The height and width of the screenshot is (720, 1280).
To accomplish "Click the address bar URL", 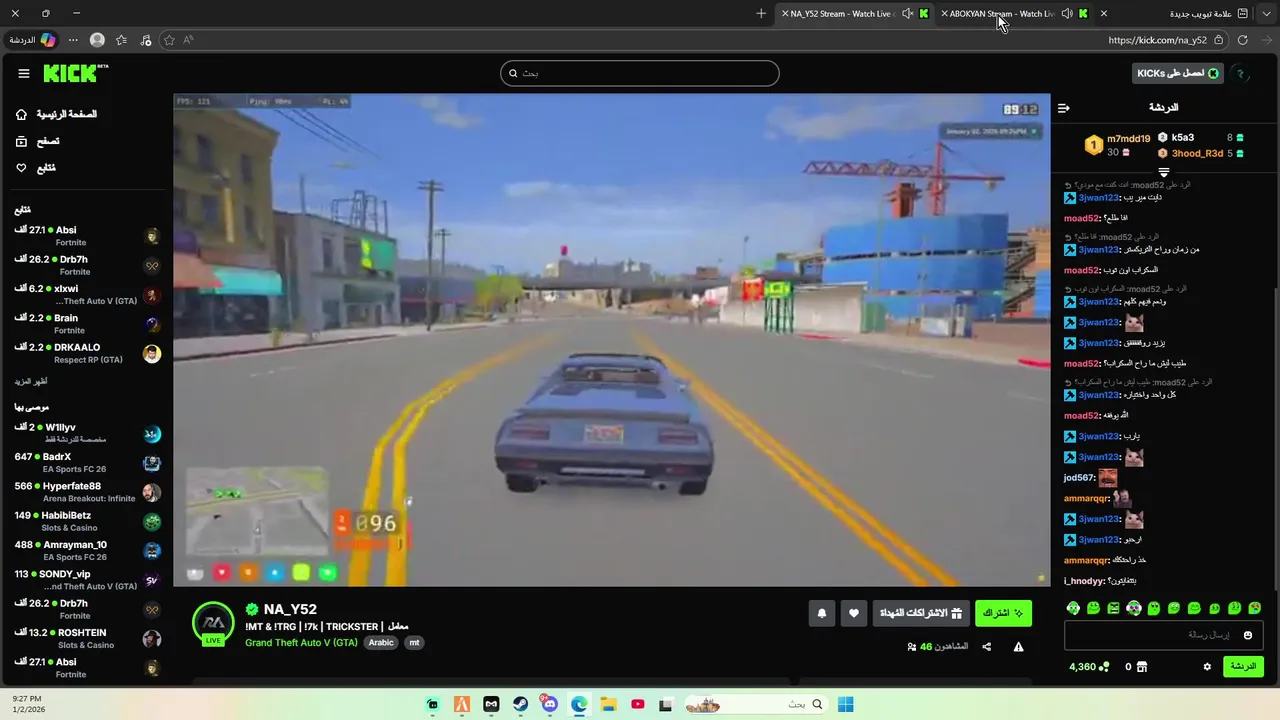I will (1157, 40).
